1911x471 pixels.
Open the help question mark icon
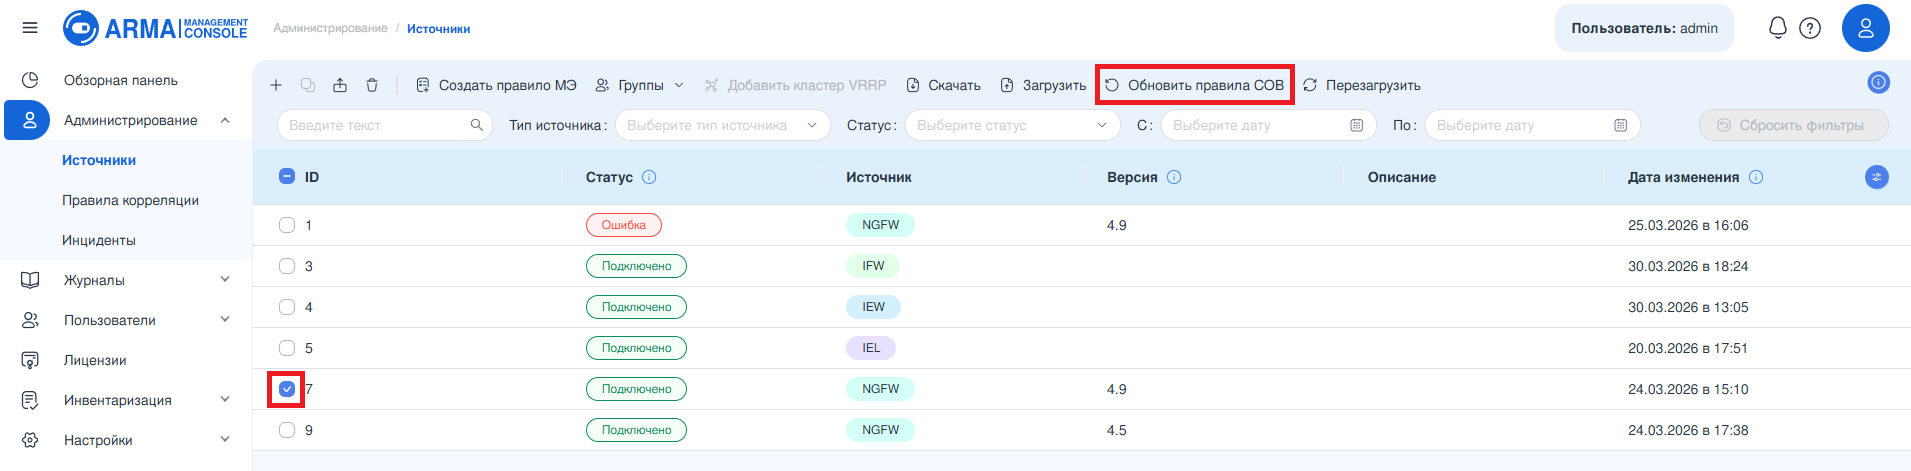(1810, 28)
